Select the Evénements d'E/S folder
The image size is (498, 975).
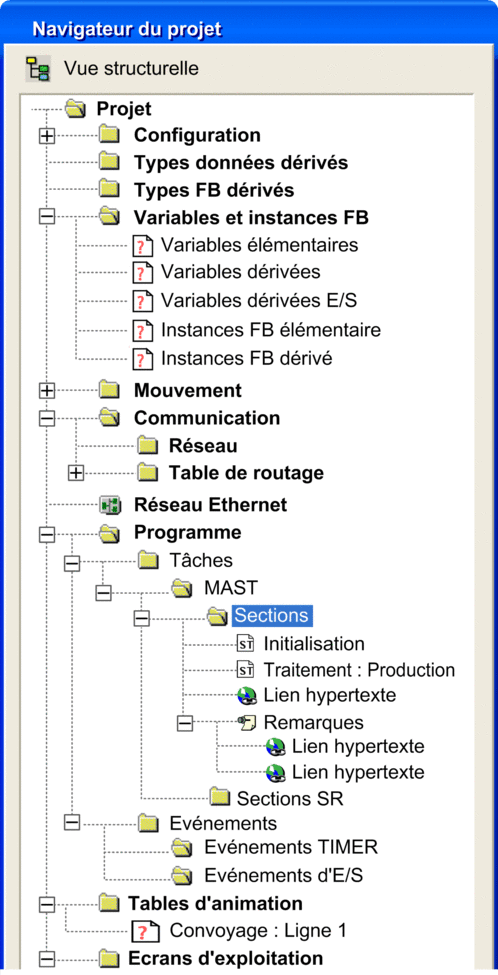click(x=284, y=875)
